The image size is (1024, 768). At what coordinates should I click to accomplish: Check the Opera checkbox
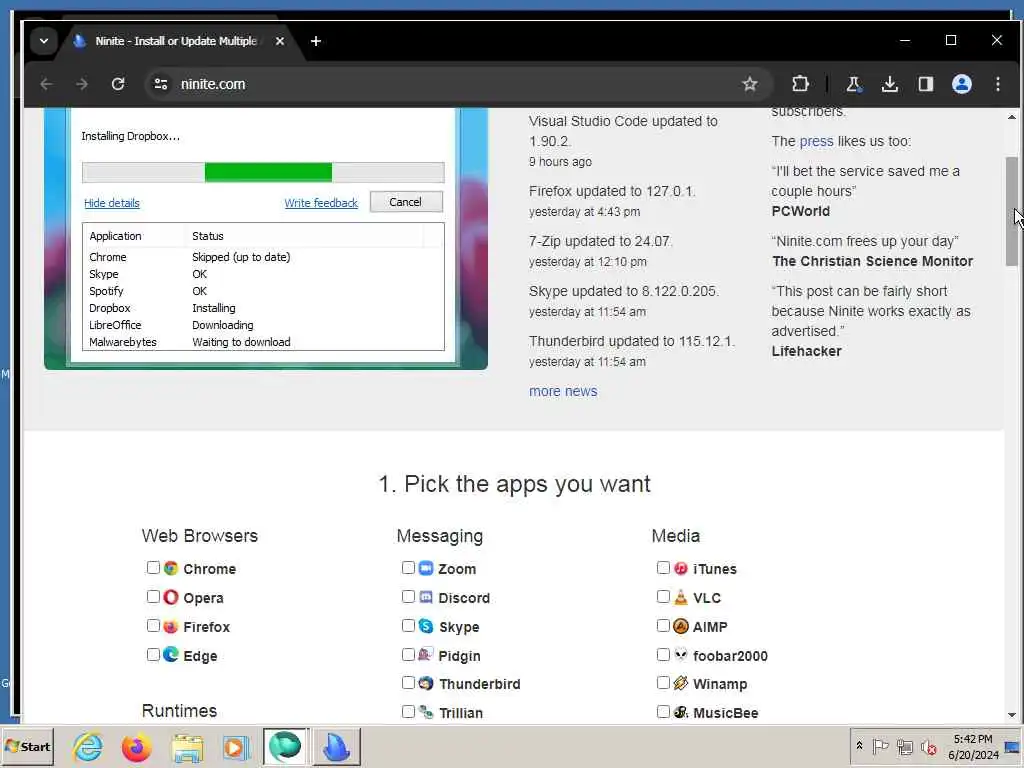coord(153,596)
